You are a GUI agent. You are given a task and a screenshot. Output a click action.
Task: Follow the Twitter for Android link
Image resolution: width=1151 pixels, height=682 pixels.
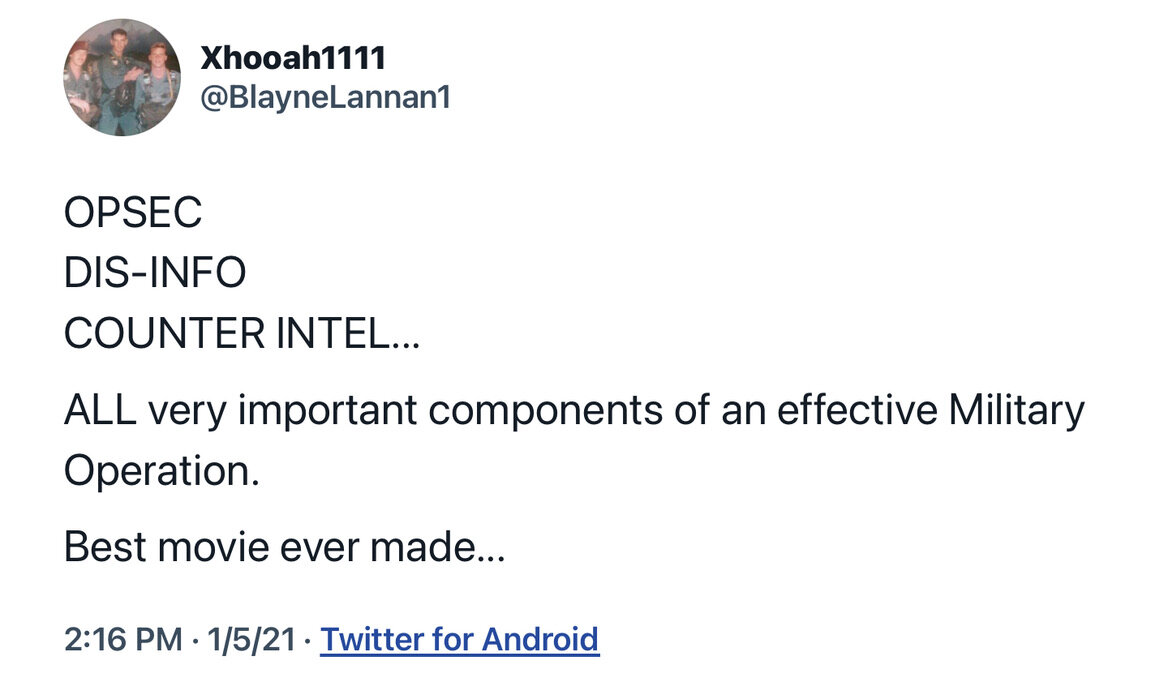(x=460, y=639)
